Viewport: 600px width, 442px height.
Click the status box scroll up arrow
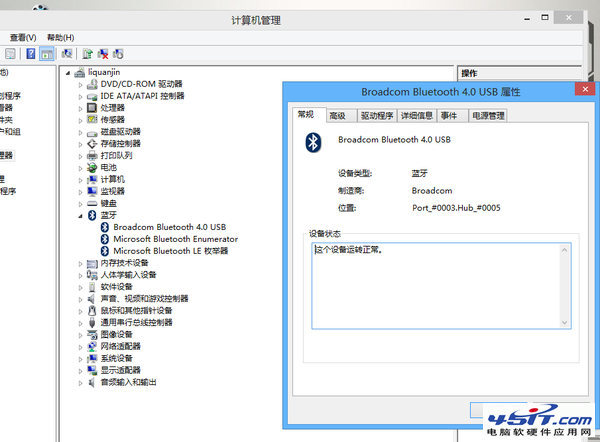pos(564,250)
